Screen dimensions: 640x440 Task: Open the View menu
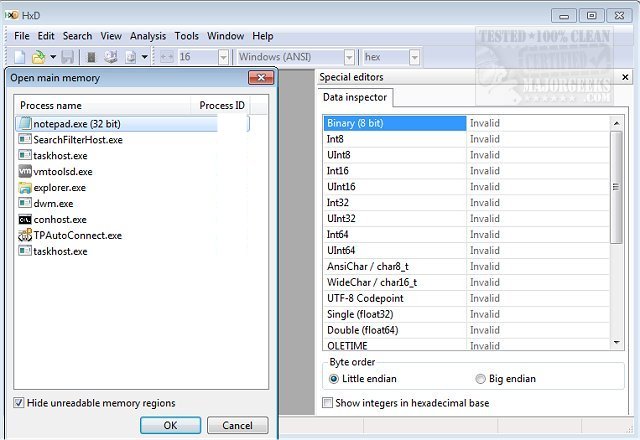tap(111, 36)
